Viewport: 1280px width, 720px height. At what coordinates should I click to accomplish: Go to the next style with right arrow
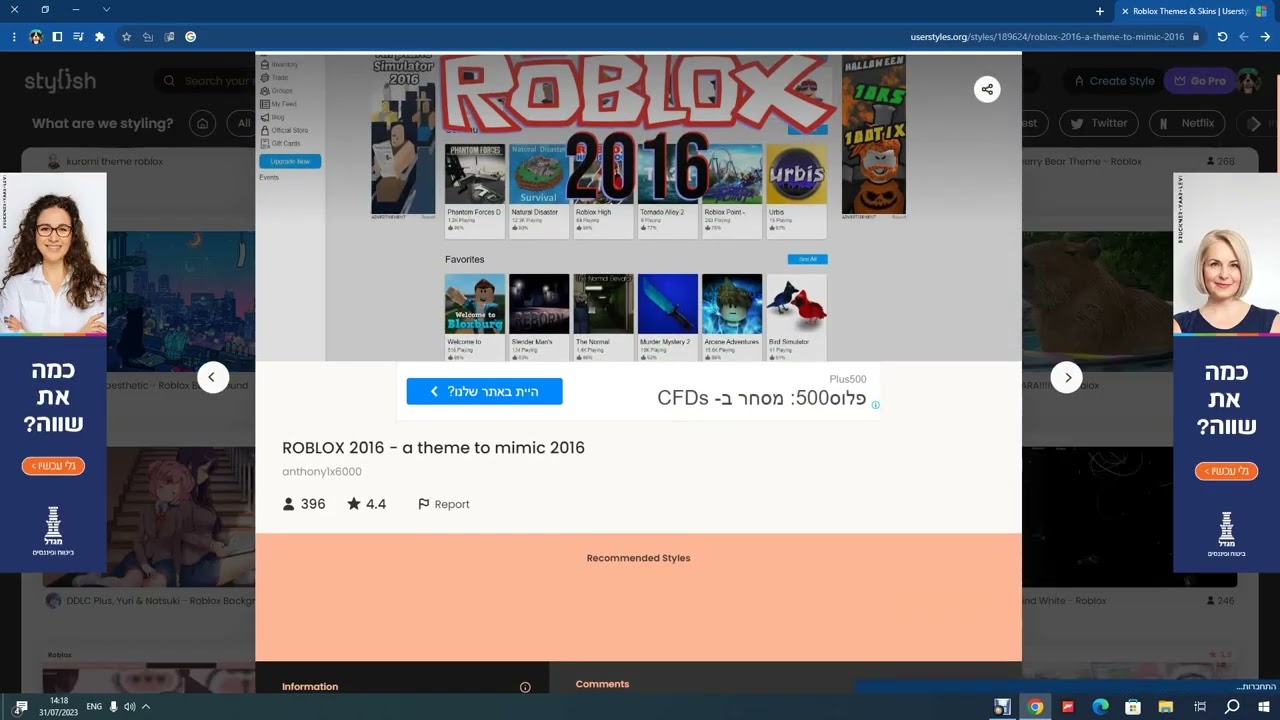[x=1067, y=377]
